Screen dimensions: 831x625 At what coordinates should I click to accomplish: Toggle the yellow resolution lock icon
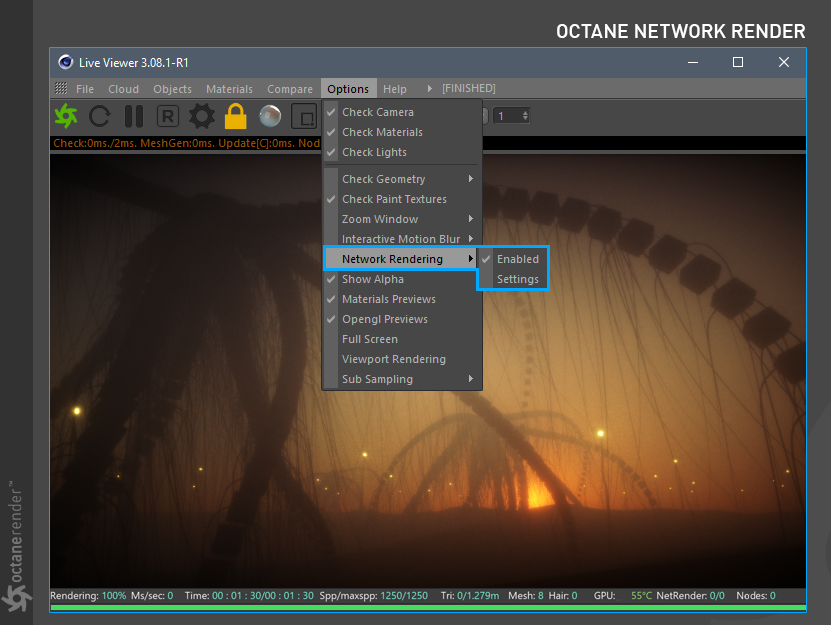click(x=235, y=116)
